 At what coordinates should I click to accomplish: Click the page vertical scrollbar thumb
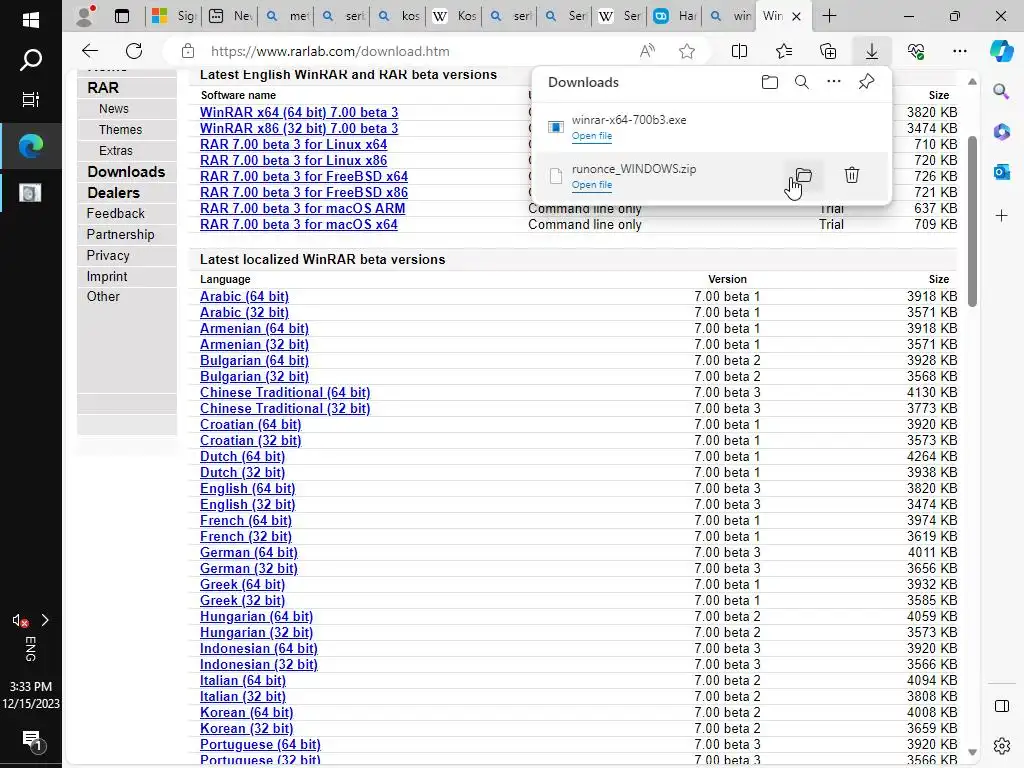point(972,221)
